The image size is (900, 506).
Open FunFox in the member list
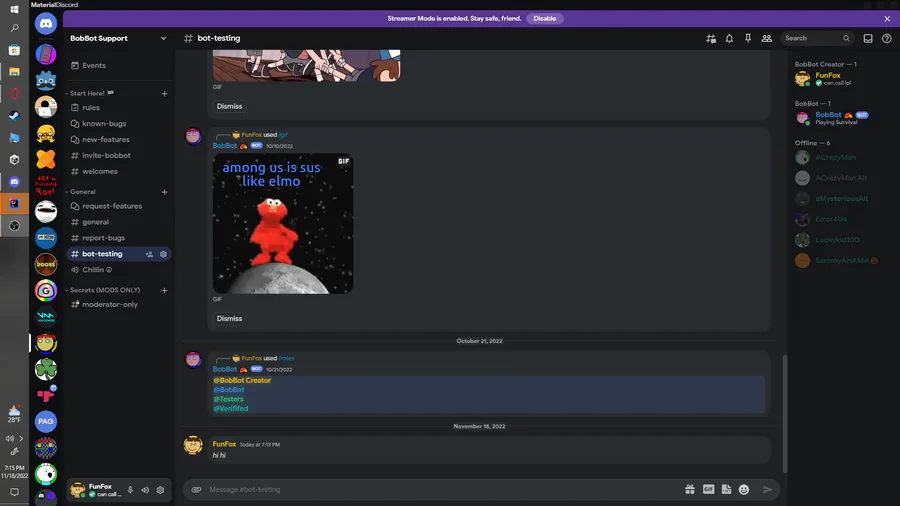843,79
